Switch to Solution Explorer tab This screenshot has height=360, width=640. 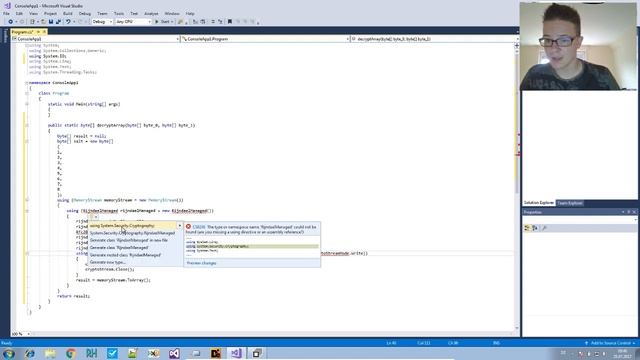click(539, 203)
